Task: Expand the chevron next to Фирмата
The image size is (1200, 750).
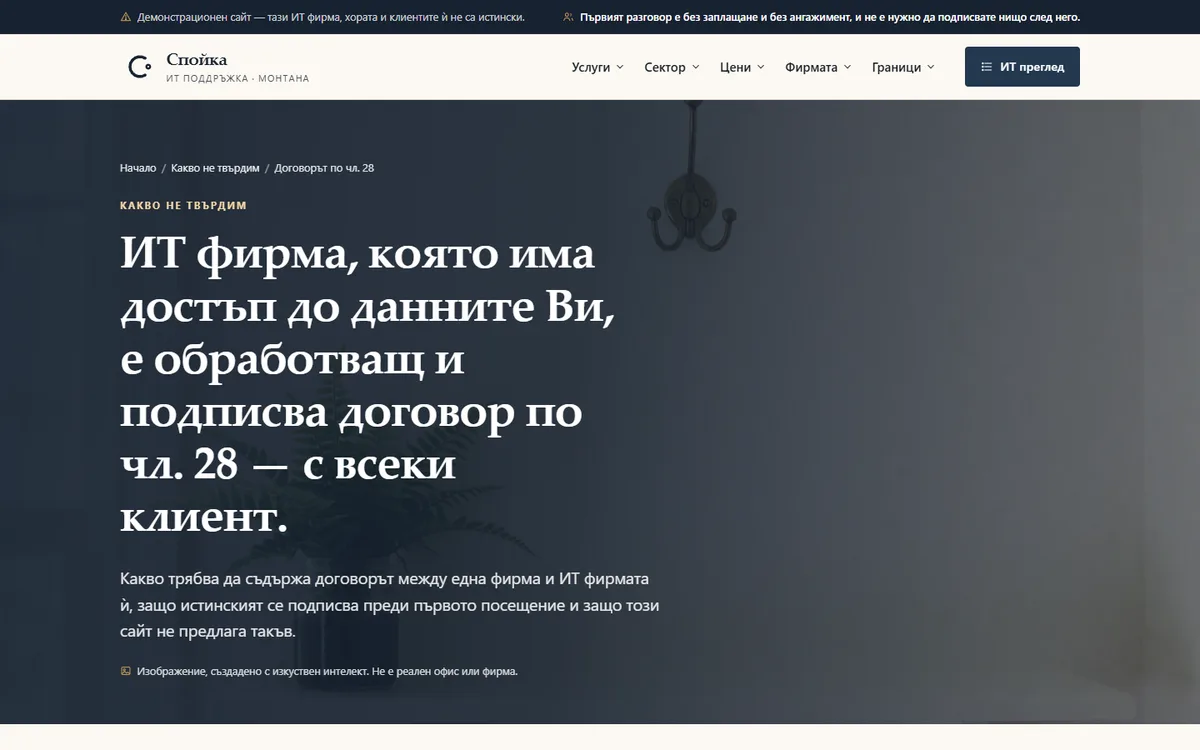Action: click(x=847, y=67)
